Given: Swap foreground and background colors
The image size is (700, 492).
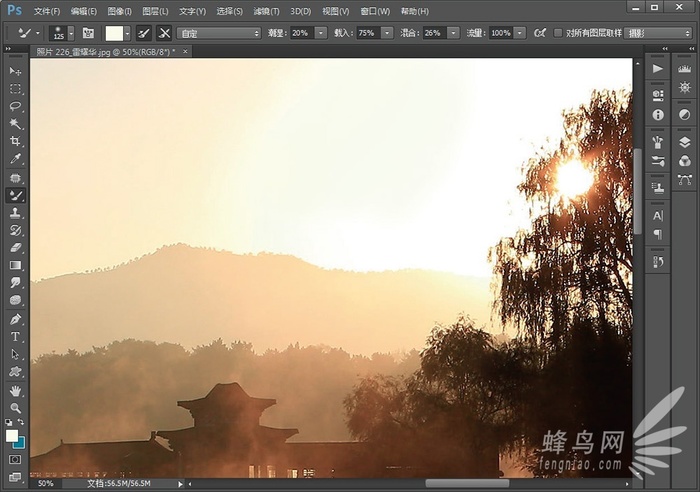Looking at the screenshot, I should (x=21, y=422).
